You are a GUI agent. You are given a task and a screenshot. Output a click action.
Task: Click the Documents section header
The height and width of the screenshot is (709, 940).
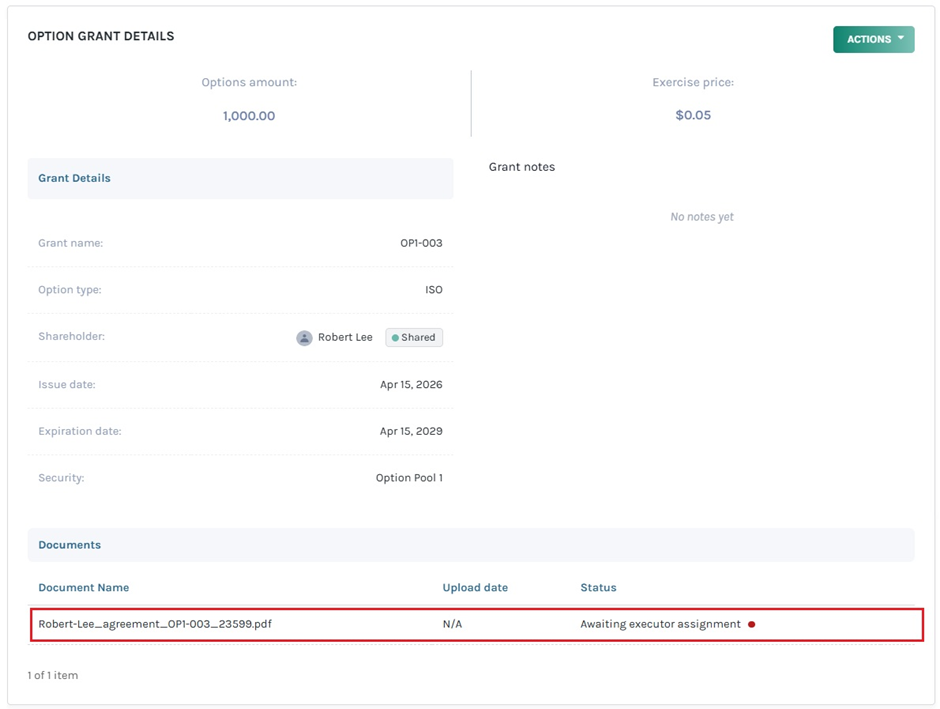[471, 545]
